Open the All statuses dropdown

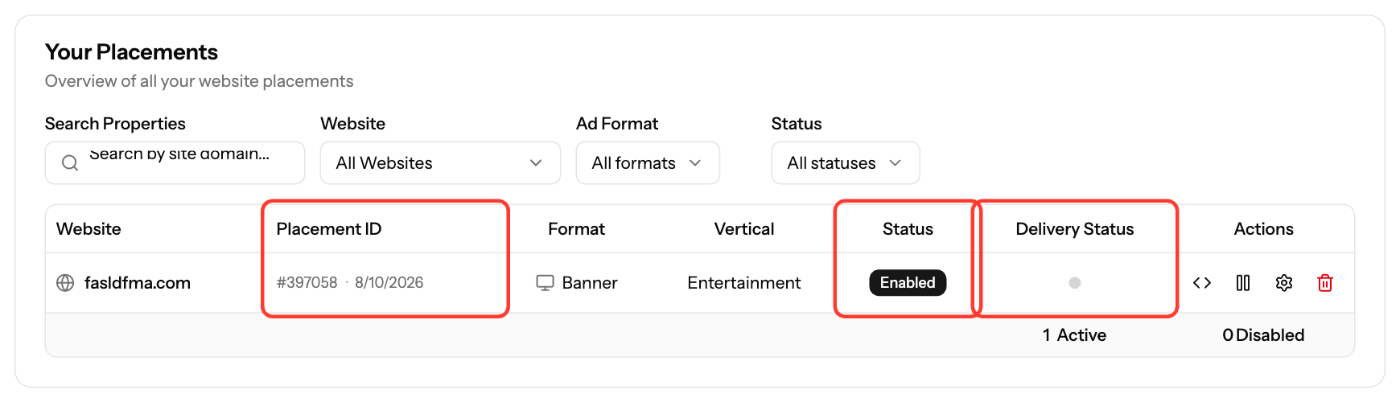(845, 162)
